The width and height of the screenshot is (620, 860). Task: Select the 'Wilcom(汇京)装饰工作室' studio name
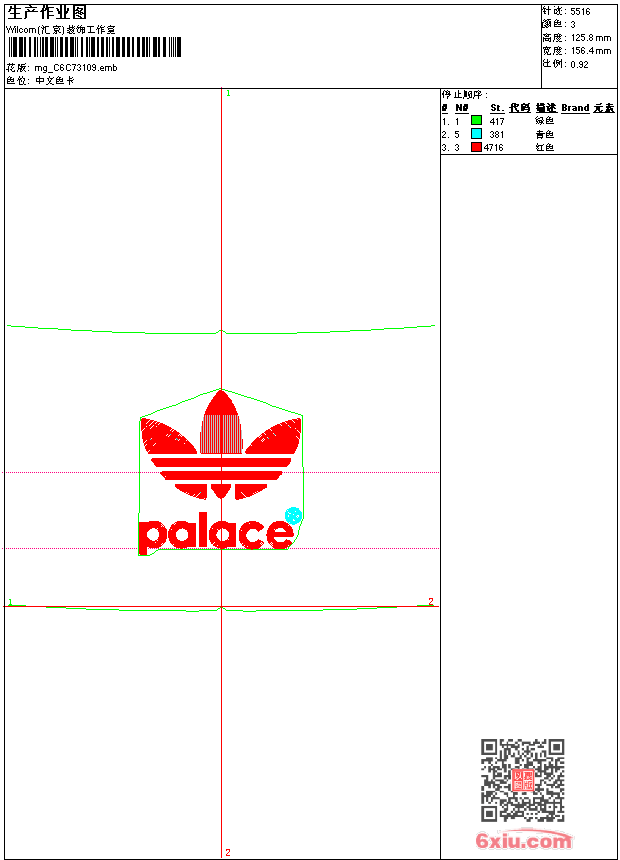coord(61,30)
